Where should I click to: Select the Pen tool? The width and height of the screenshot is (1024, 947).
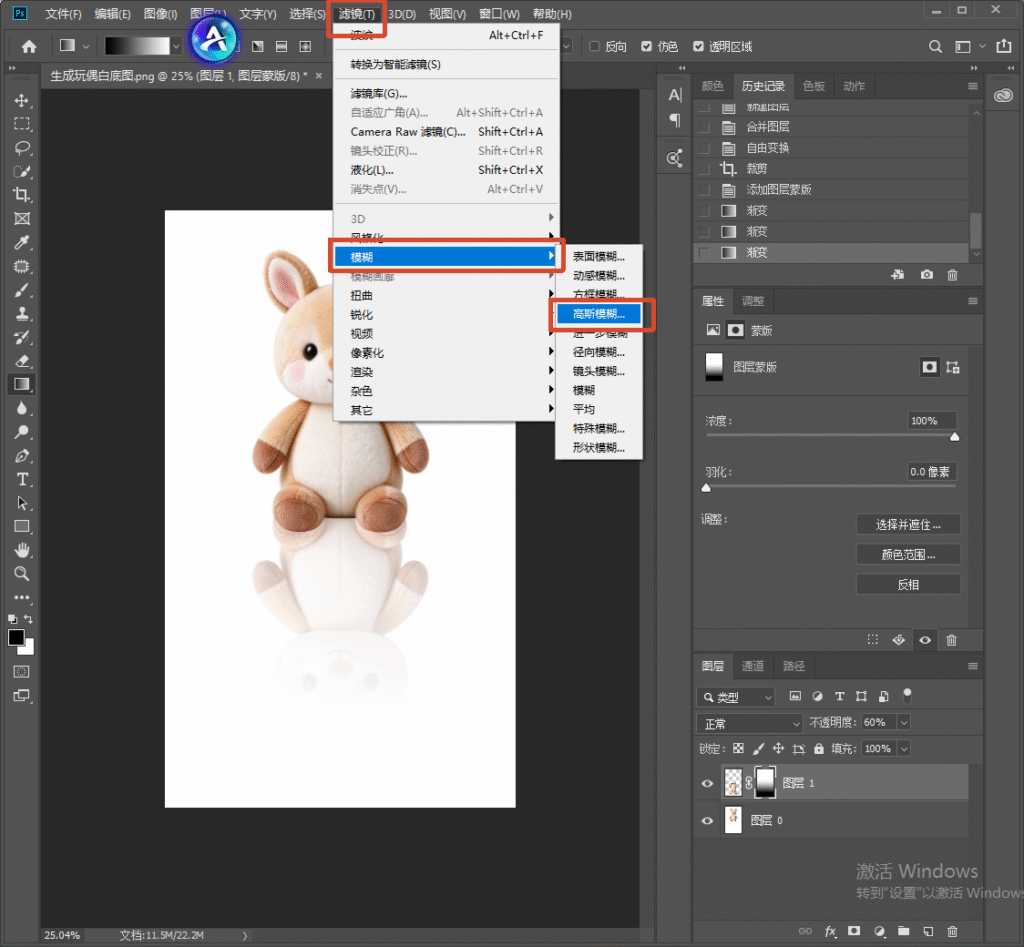[22, 456]
